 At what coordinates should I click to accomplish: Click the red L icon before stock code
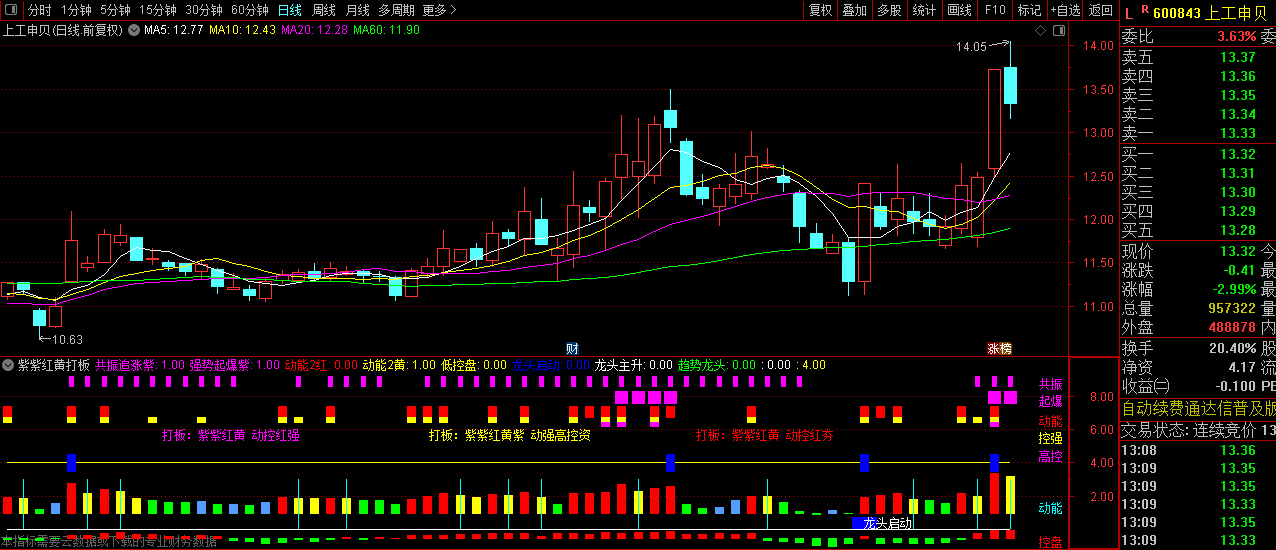(1128, 13)
